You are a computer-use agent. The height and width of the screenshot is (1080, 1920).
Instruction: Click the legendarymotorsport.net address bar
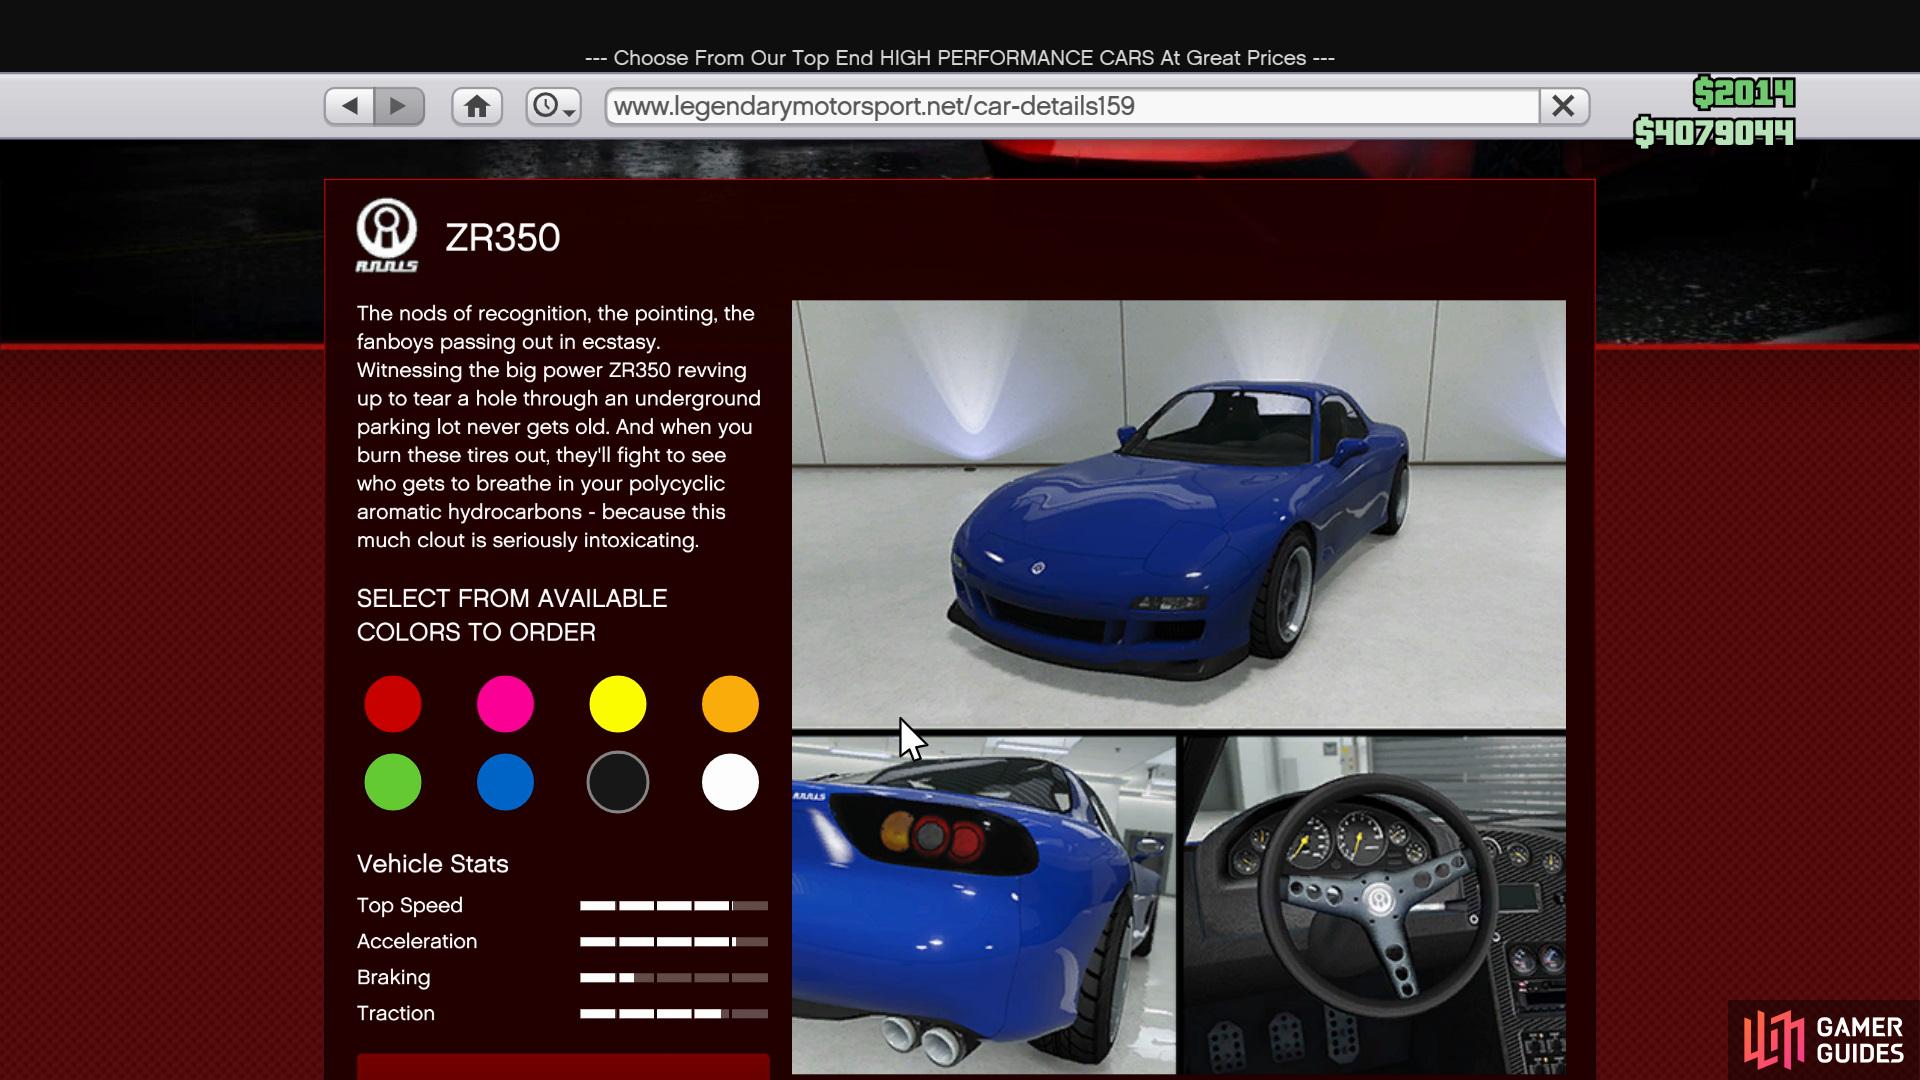[x=1071, y=106]
